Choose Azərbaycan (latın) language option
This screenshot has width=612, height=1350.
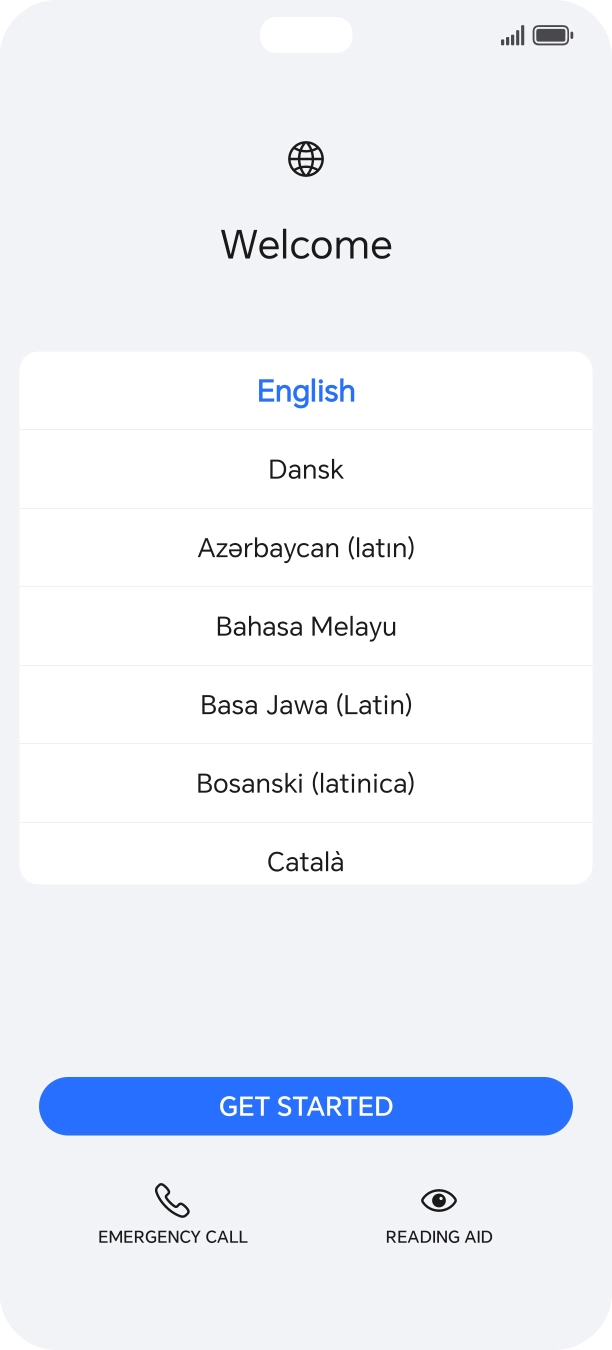tap(306, 547)
